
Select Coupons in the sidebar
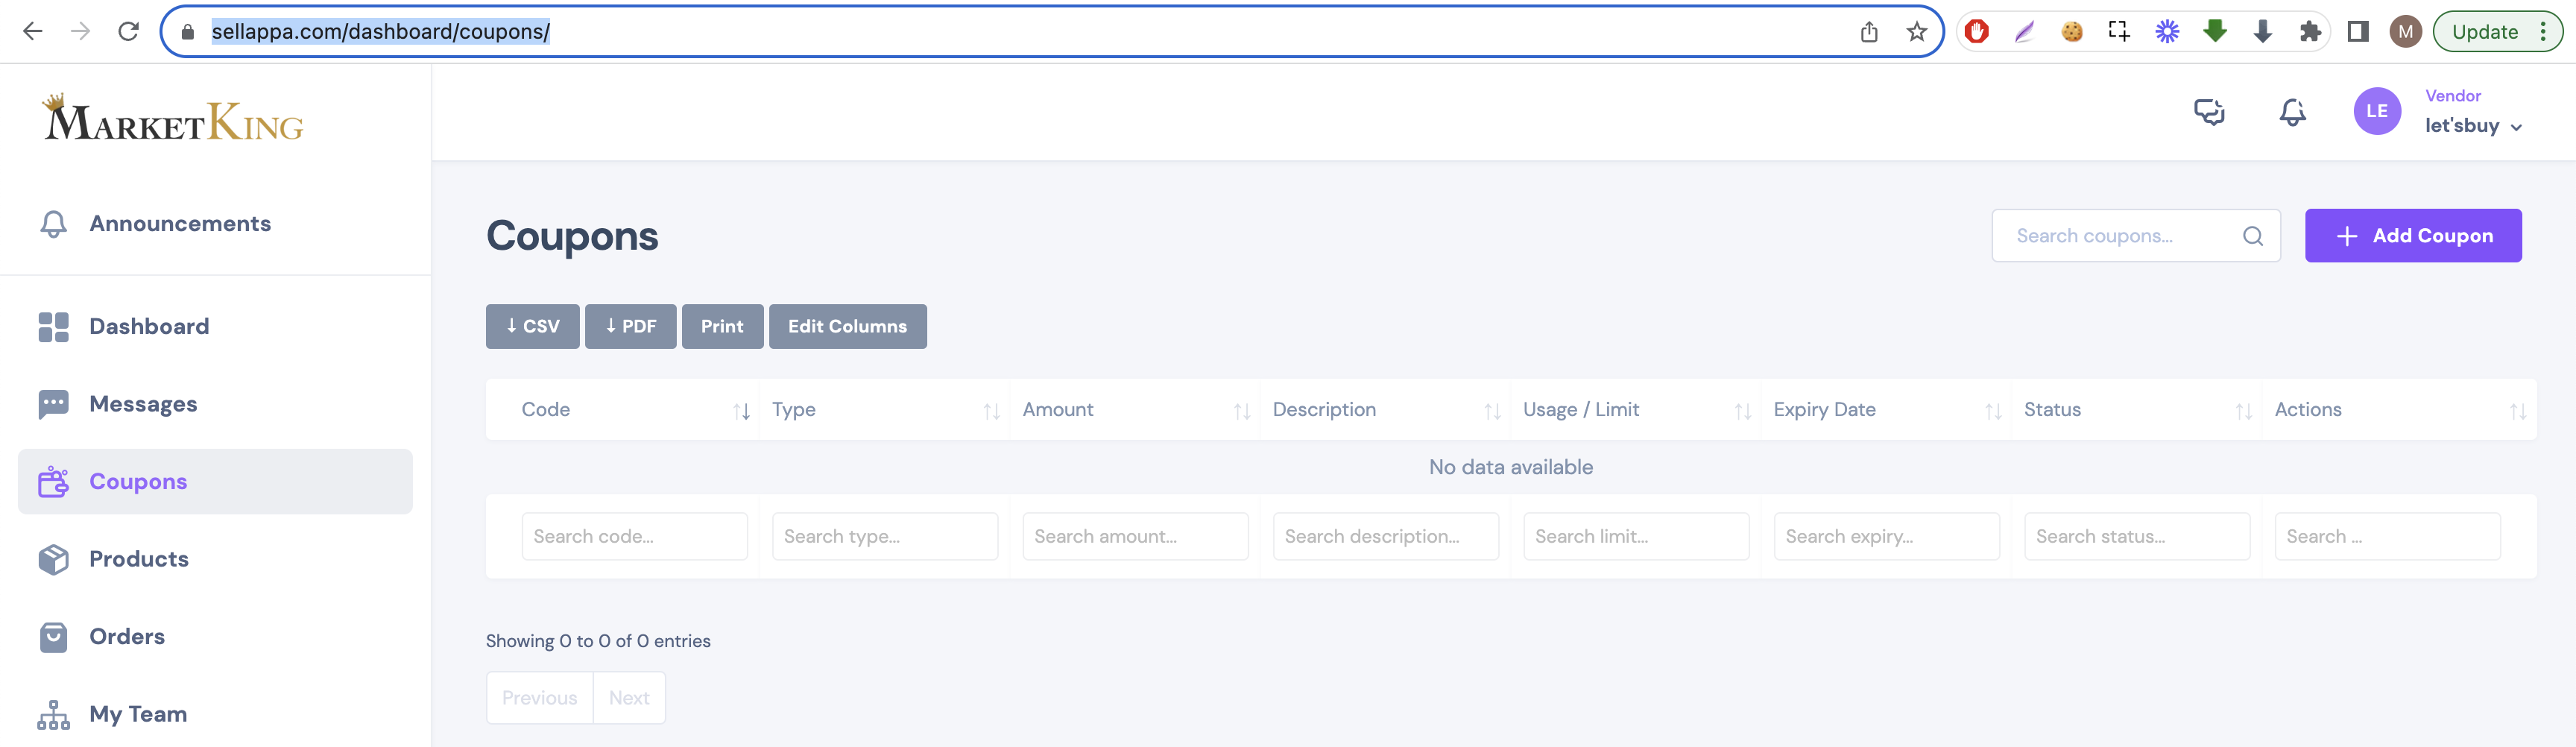click(x=215, y=482)
